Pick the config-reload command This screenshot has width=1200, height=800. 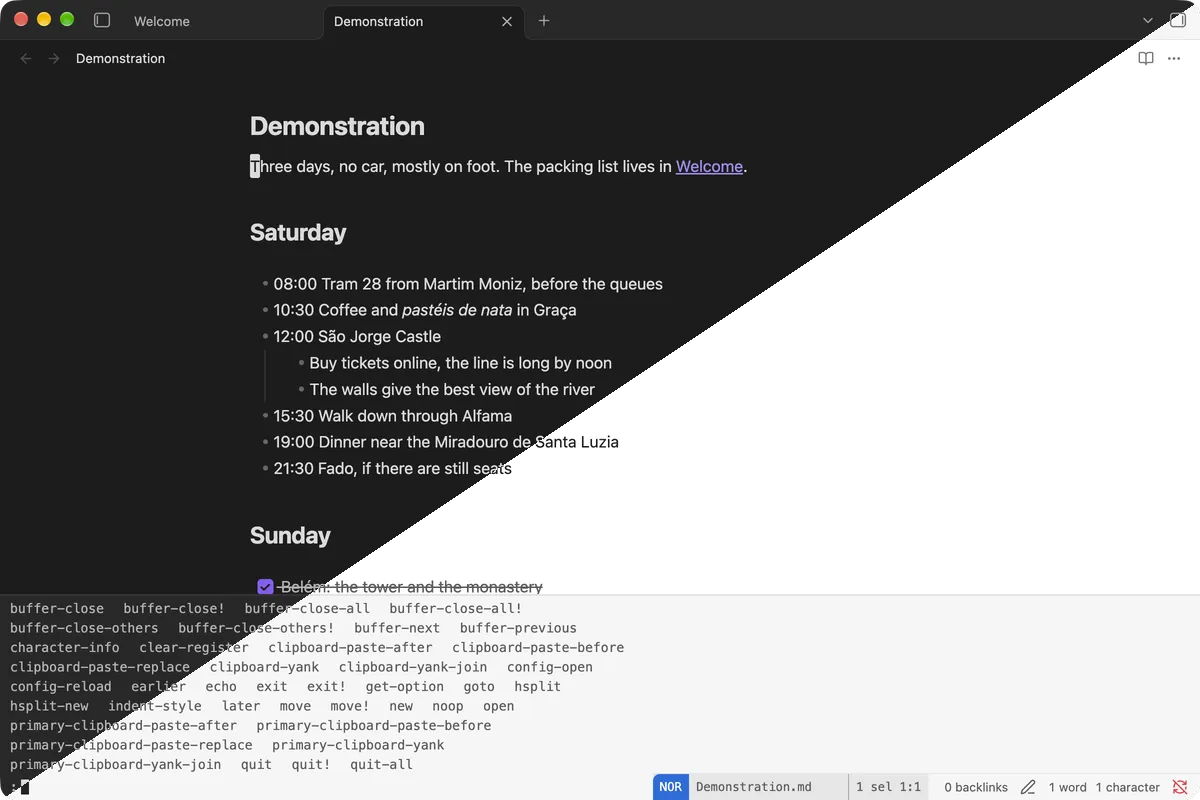pyautogui.click(x=61, y=686)
